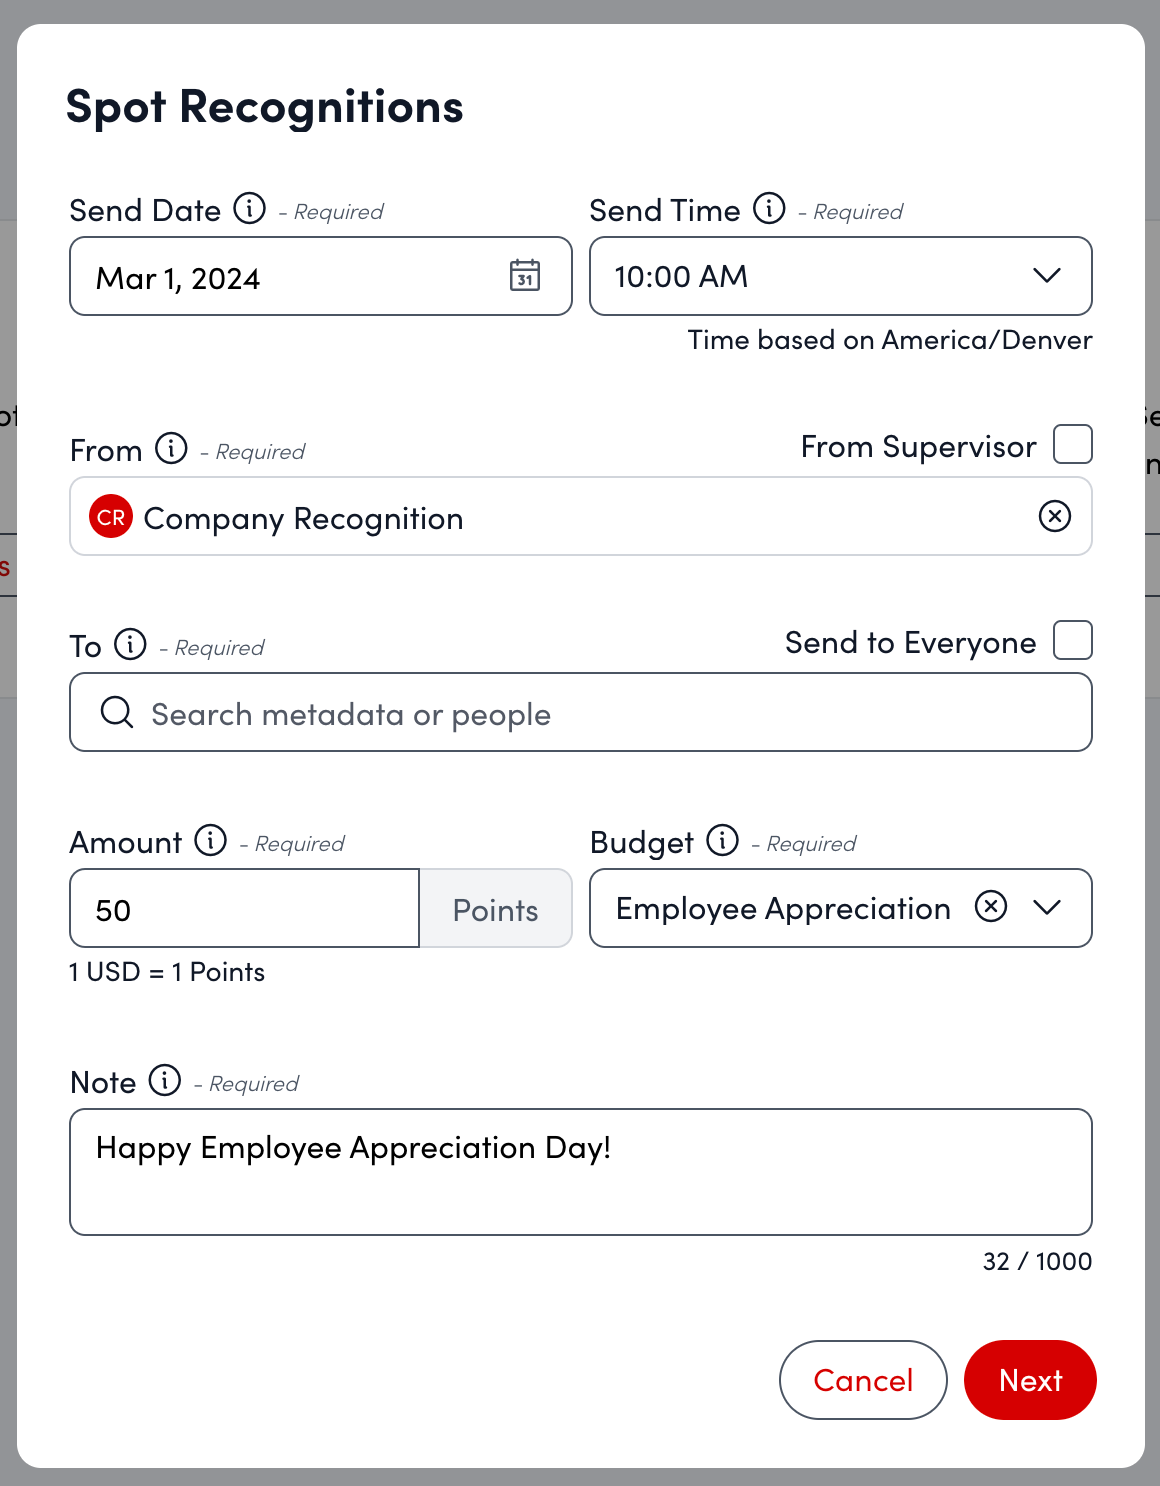Remove Company Recognition with the clear icon

point(1055,517)
